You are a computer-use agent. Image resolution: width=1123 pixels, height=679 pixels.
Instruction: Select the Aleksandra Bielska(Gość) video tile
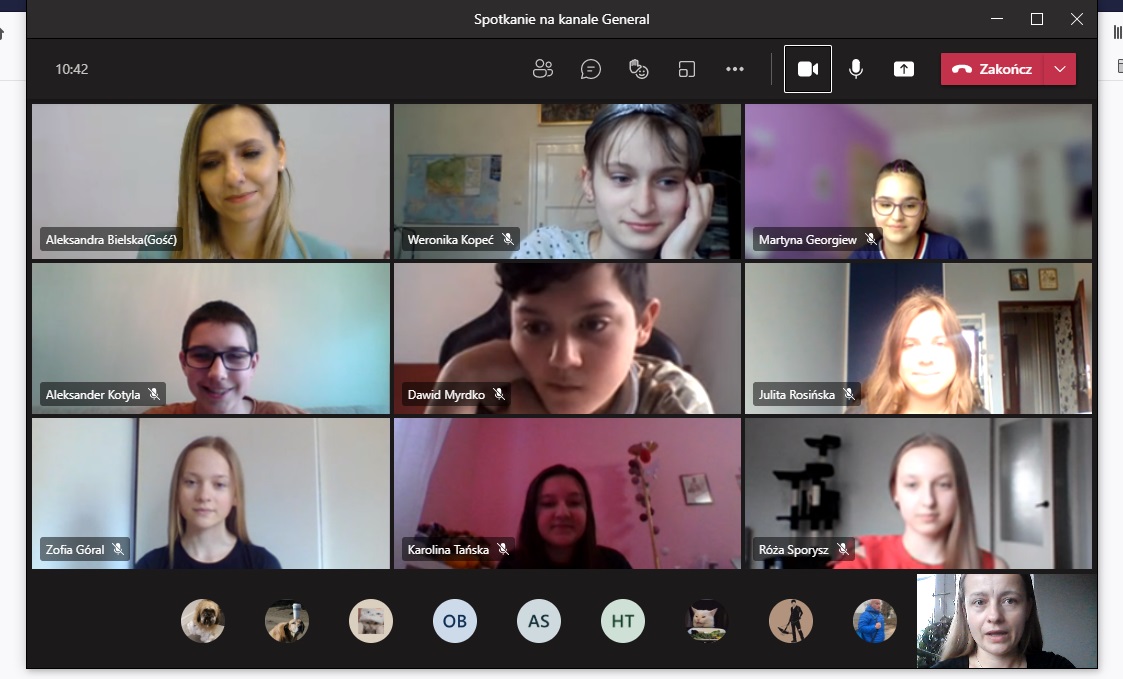[x=211, y=180]
